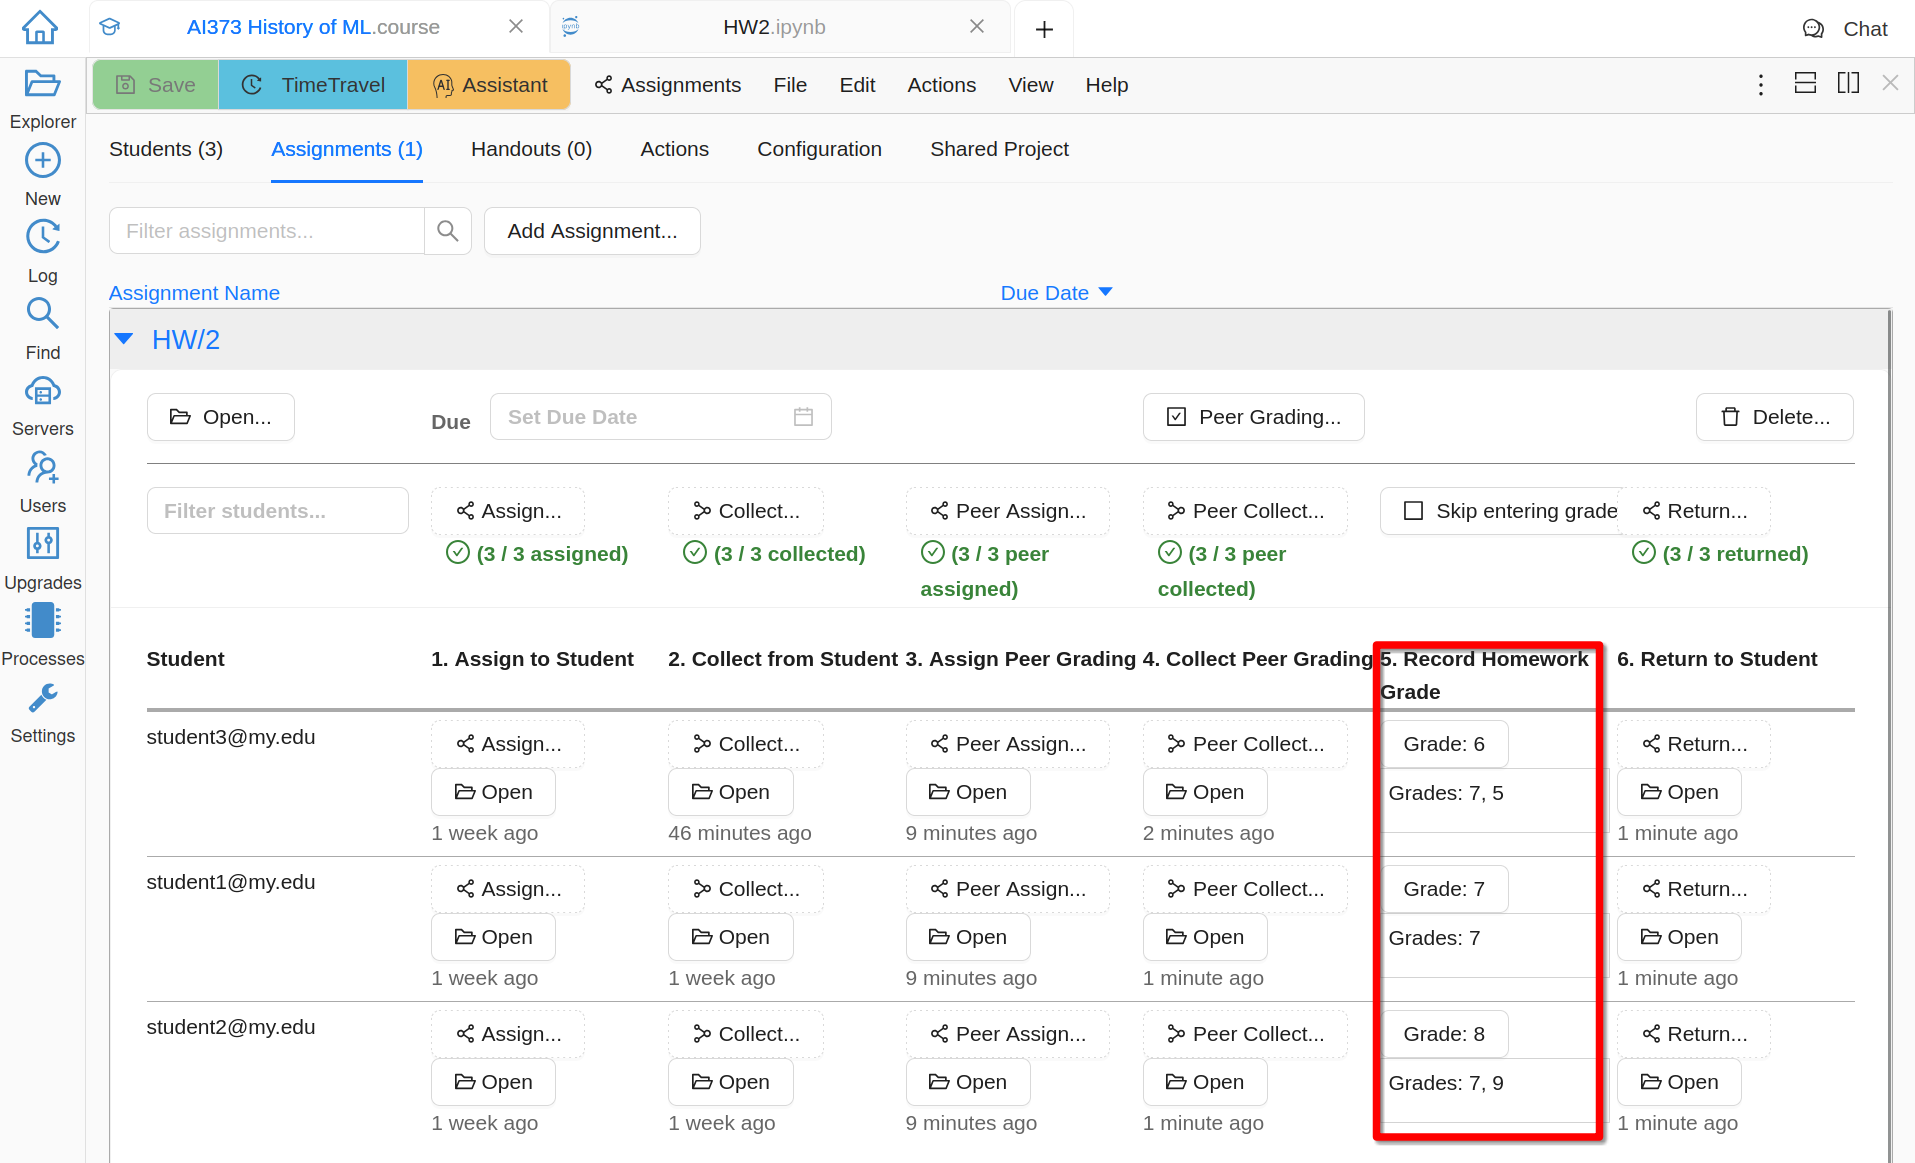Open the Actions menu in menu bar
The height and width of the screenshot is (1163, 1915).
[941, 85]
